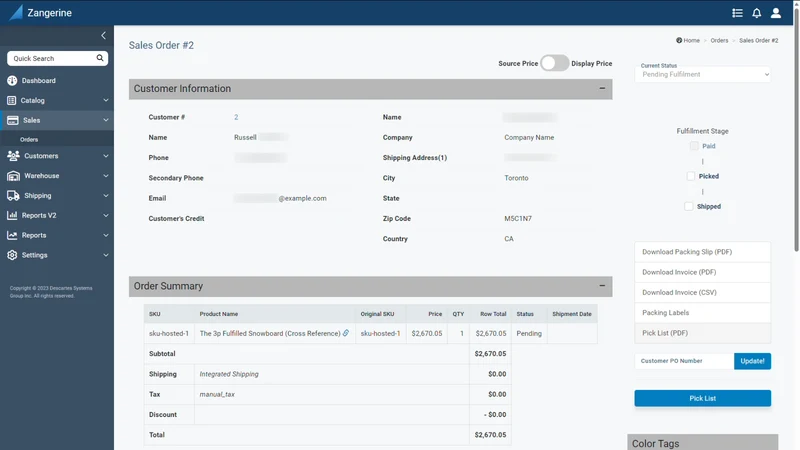The height and width of the screenshot is (450, 800).
Task: Click the Customers people icon
Action: pyautogui.click(x=13, y=156)
